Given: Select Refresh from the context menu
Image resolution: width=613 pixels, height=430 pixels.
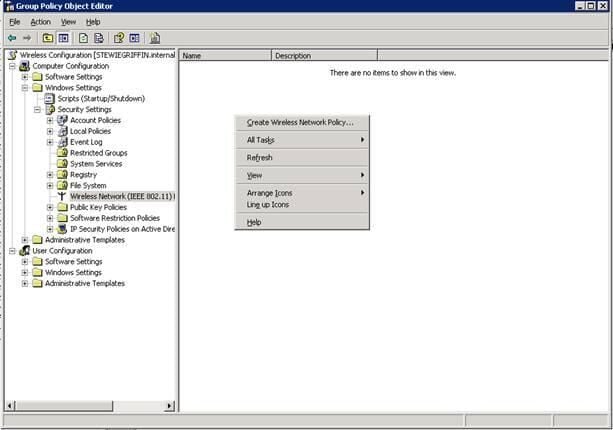Looking at the screenshot, I should (302, 158).
